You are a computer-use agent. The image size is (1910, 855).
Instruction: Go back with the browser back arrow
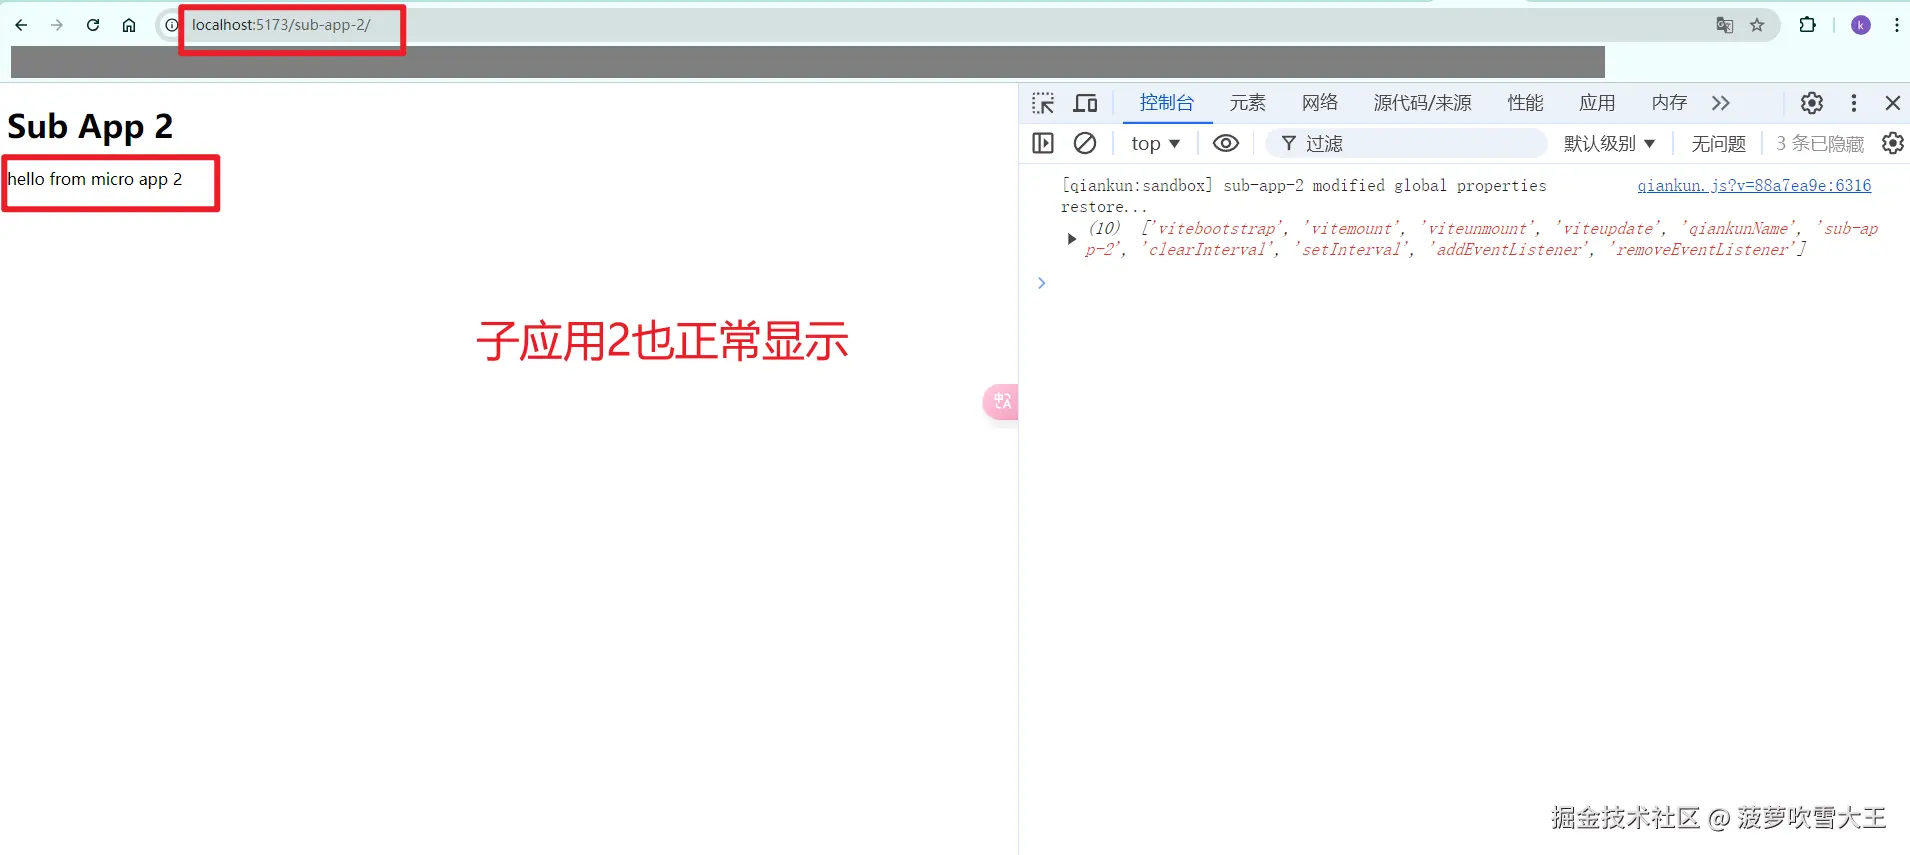(21, 25)
